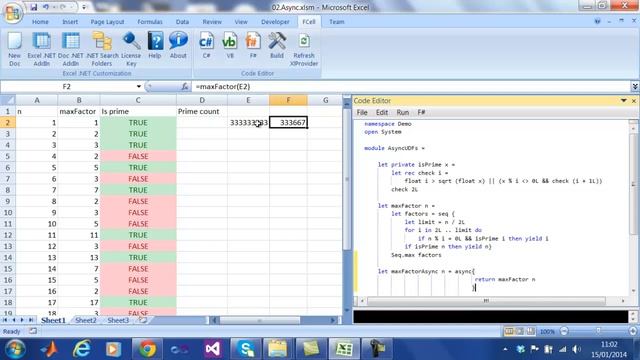
Task: Click the Excel Help question icon
Action: click(597, 21)
